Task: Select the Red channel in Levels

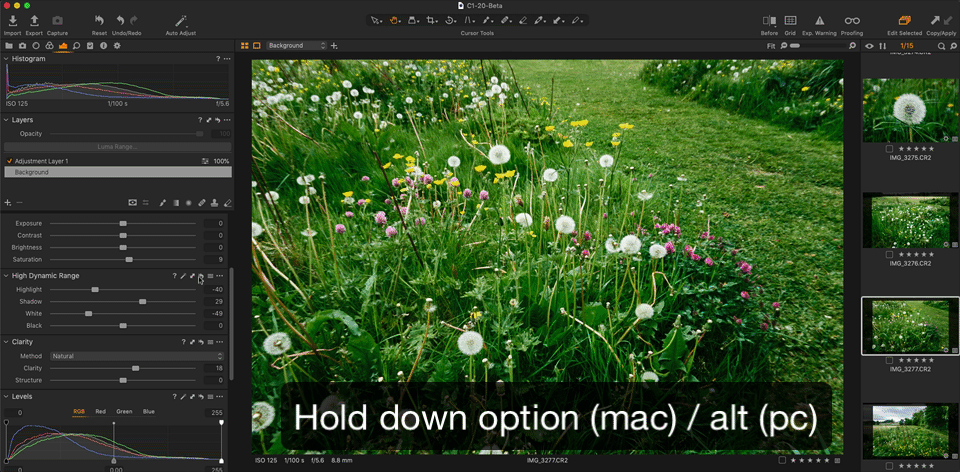Action: click(100, 411)
